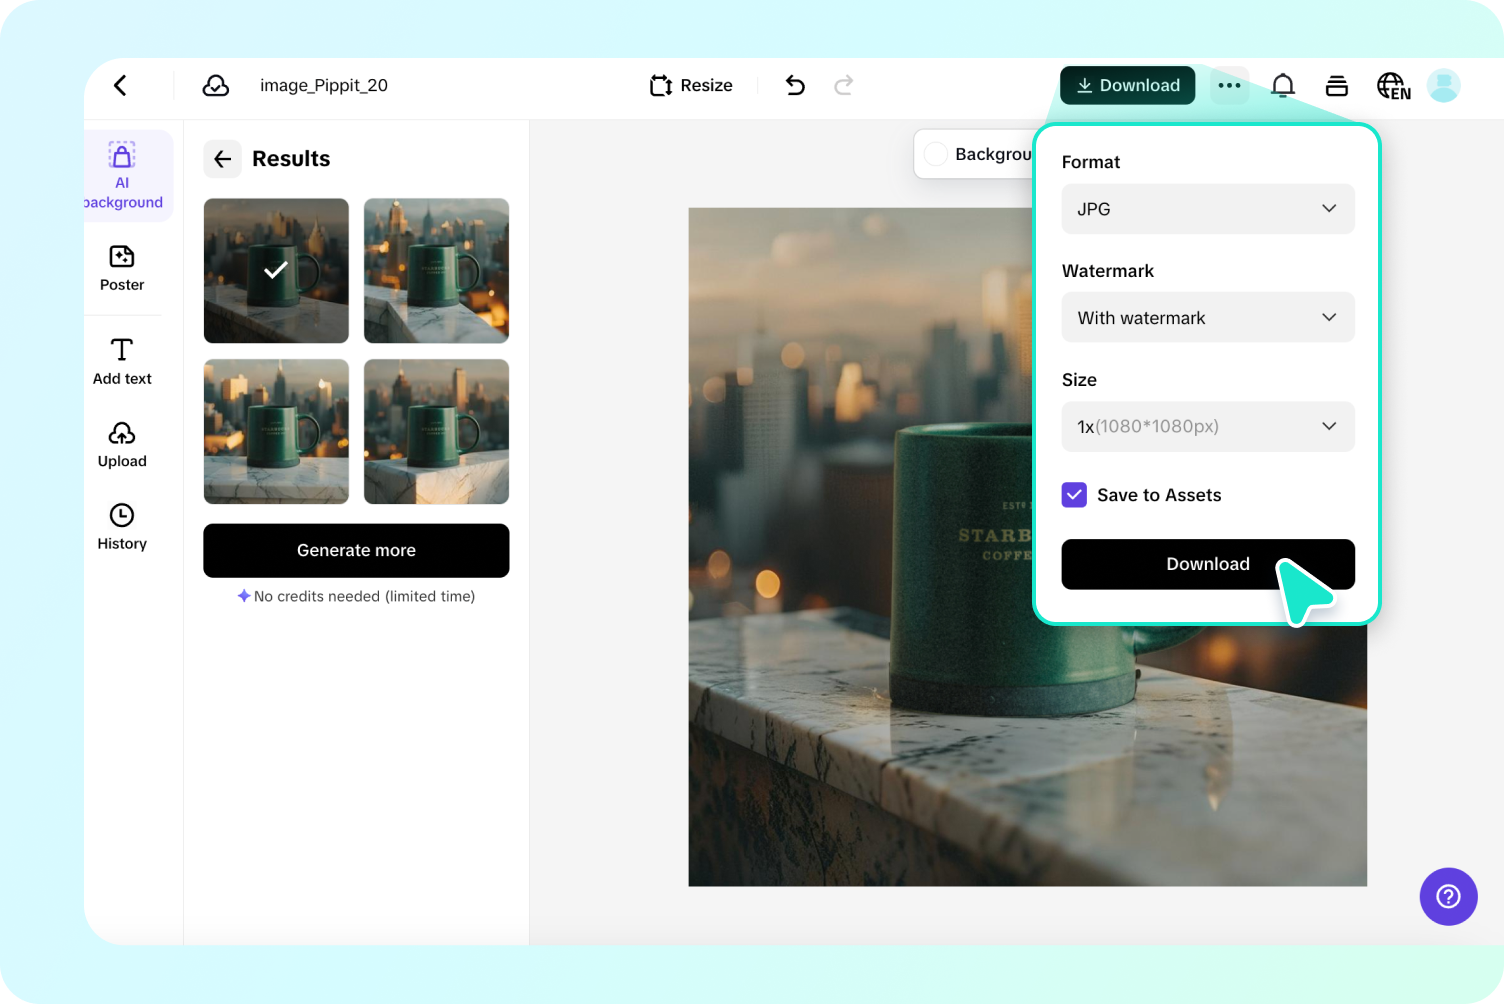1504x1004 pixels.
Task: Undo the last action
Action: coord(795,86)
